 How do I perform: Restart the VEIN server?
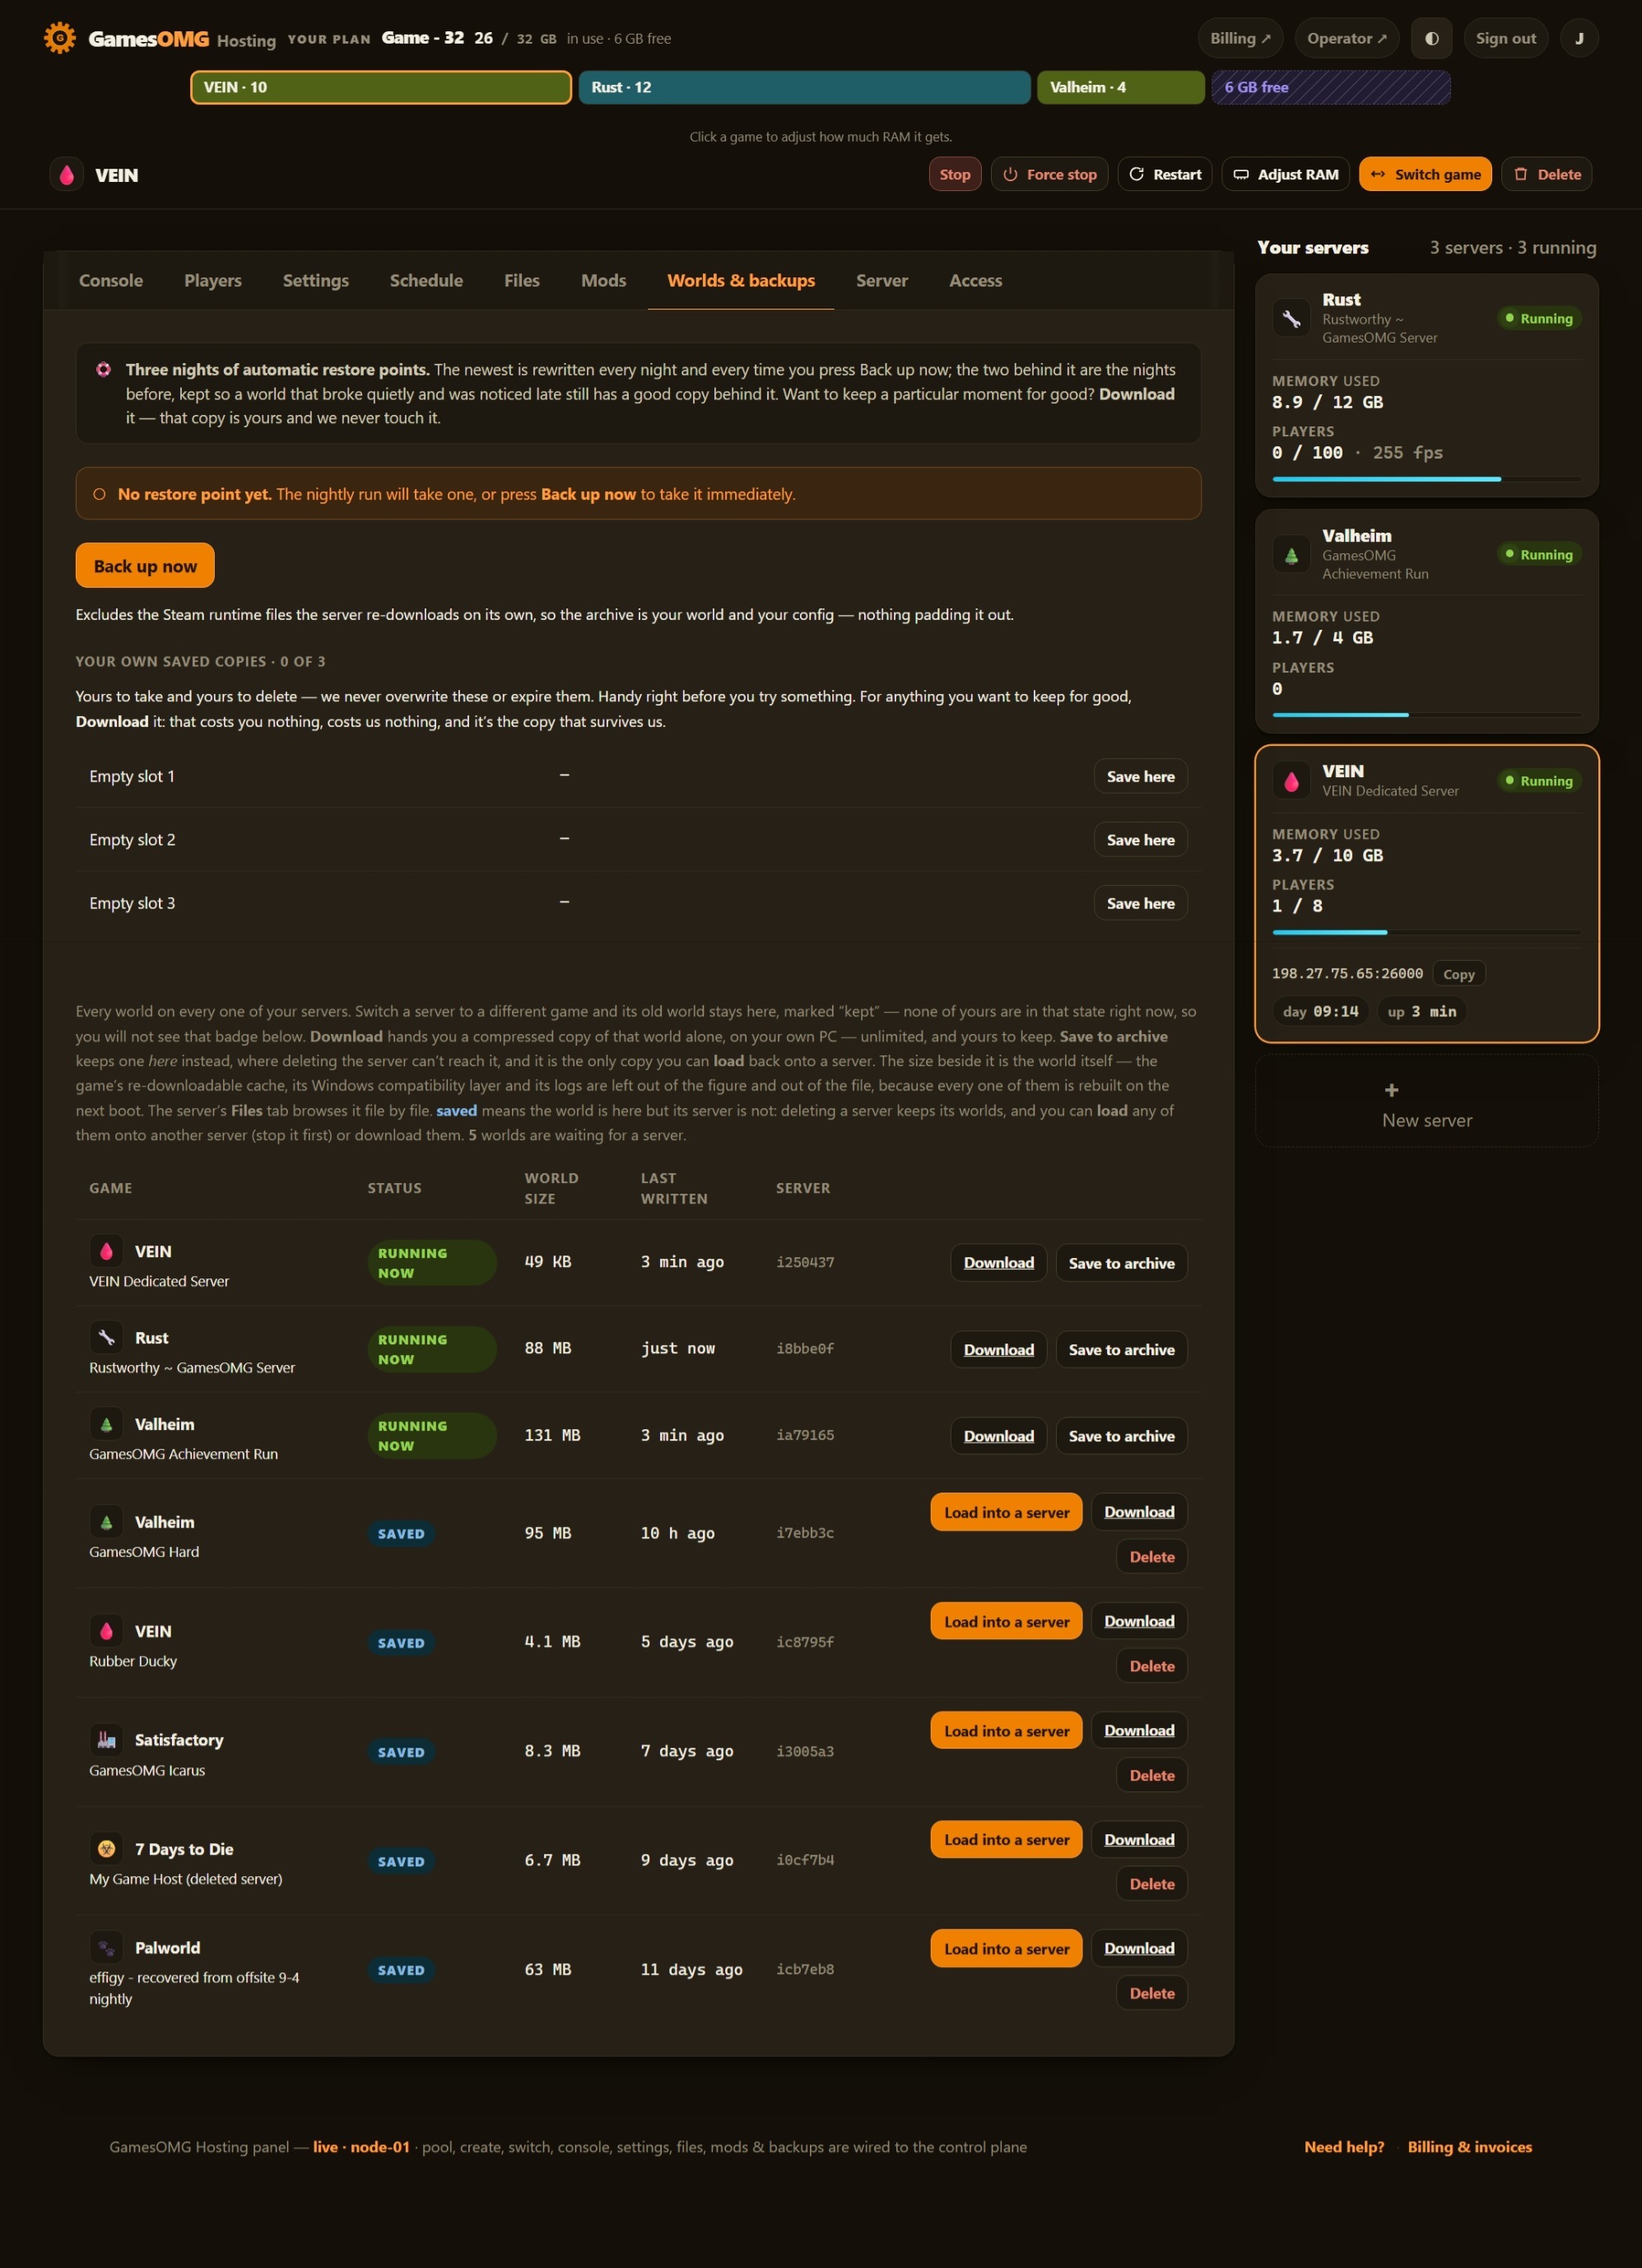[1165, 174]
